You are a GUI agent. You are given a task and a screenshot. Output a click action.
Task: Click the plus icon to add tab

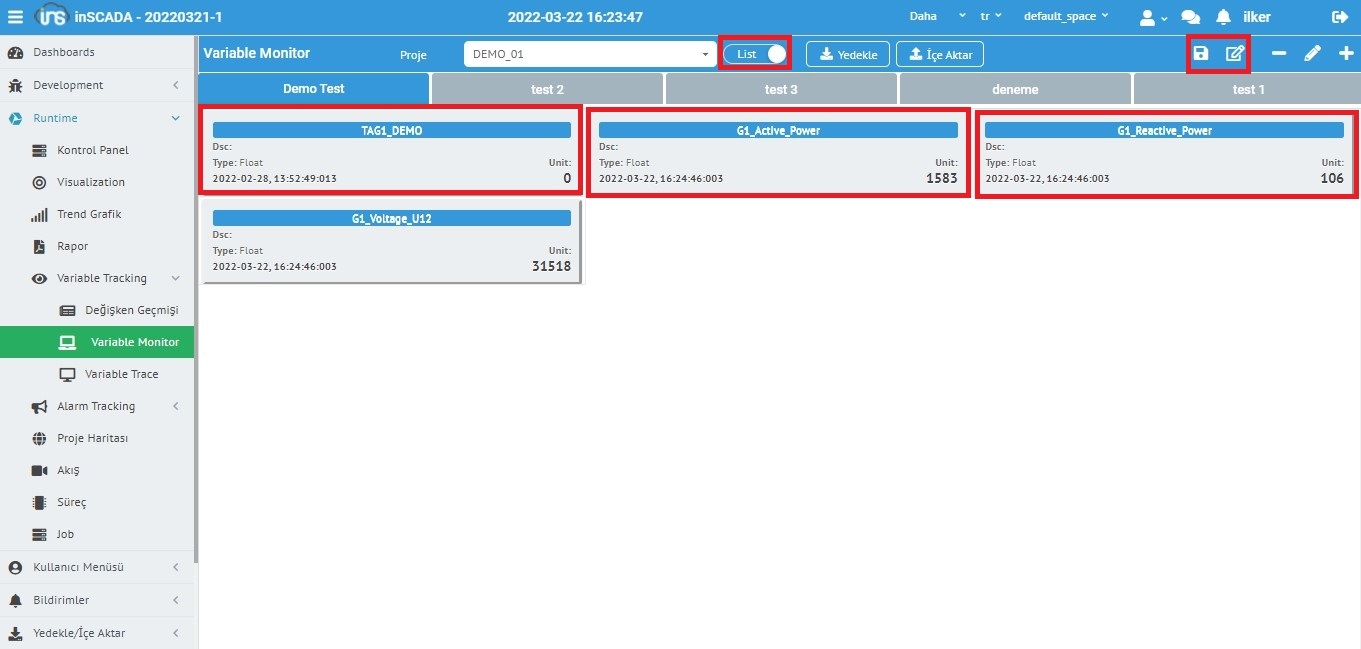click(x=1346, y=54)
